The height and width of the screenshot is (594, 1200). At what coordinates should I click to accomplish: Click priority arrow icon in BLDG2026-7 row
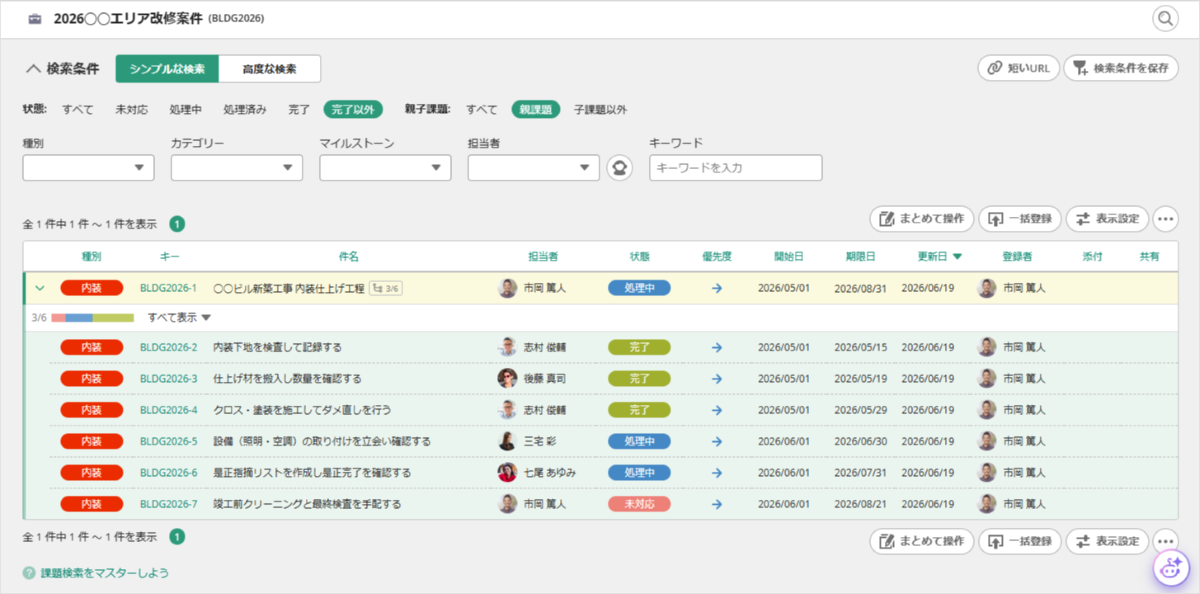click(x=717, y=504)
